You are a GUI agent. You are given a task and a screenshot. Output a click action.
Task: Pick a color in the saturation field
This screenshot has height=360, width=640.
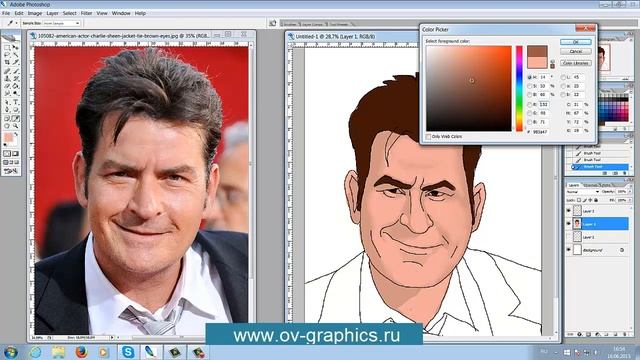[469, 89]
